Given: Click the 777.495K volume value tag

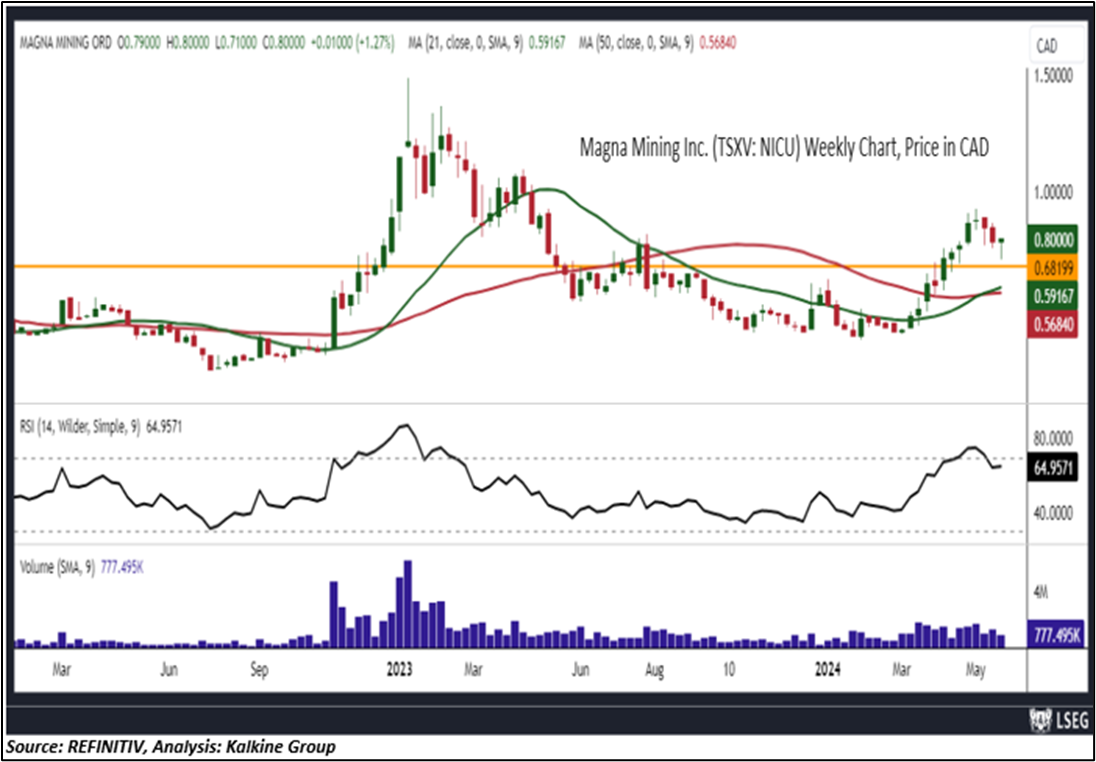Looking at the screenshot, I should click(x=1053, y=634).
